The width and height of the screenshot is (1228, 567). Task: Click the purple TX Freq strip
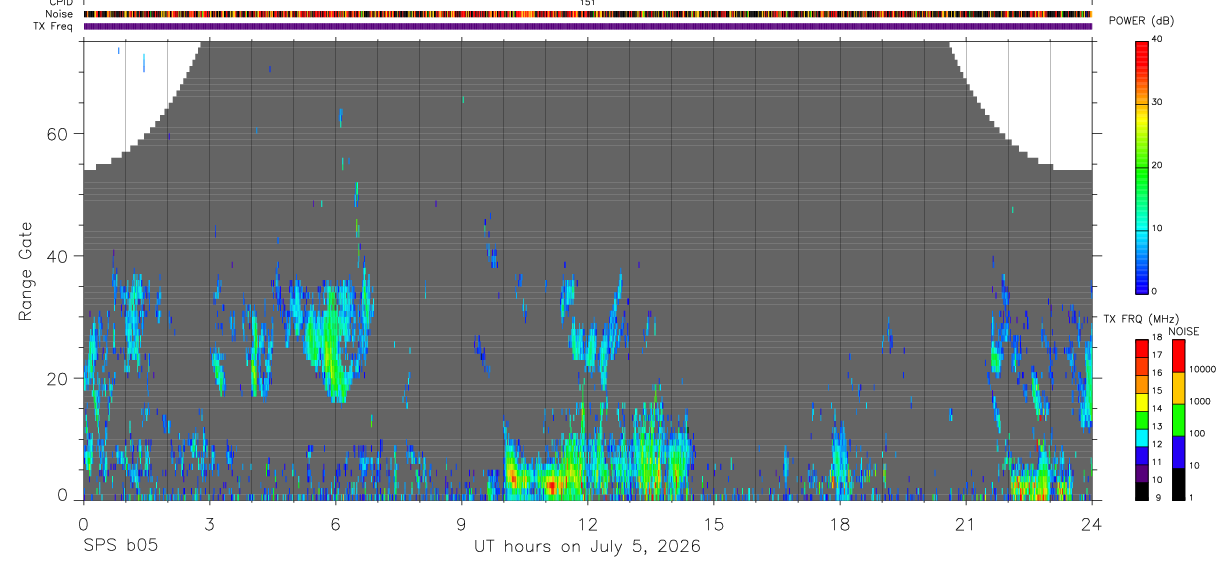coord(587,26)
